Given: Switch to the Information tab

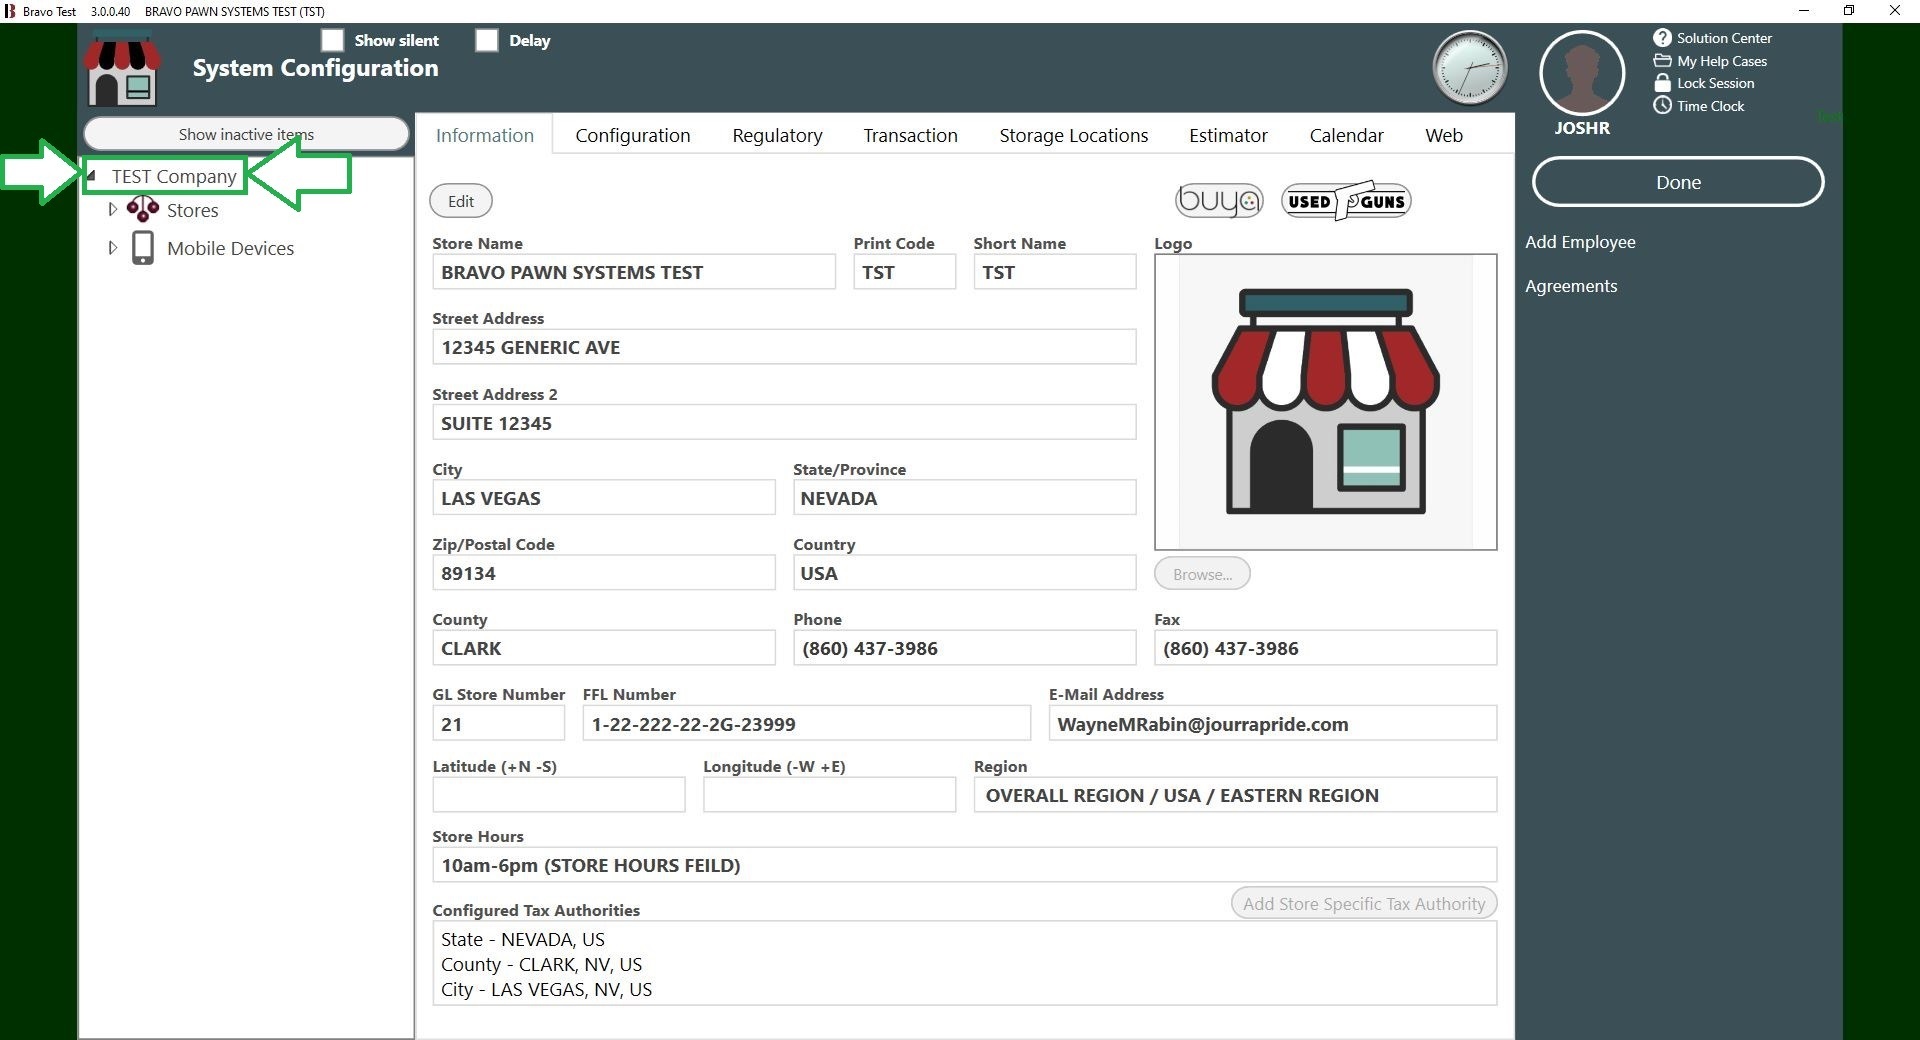Looking at the screenshot, I should (x=484, y=135).
